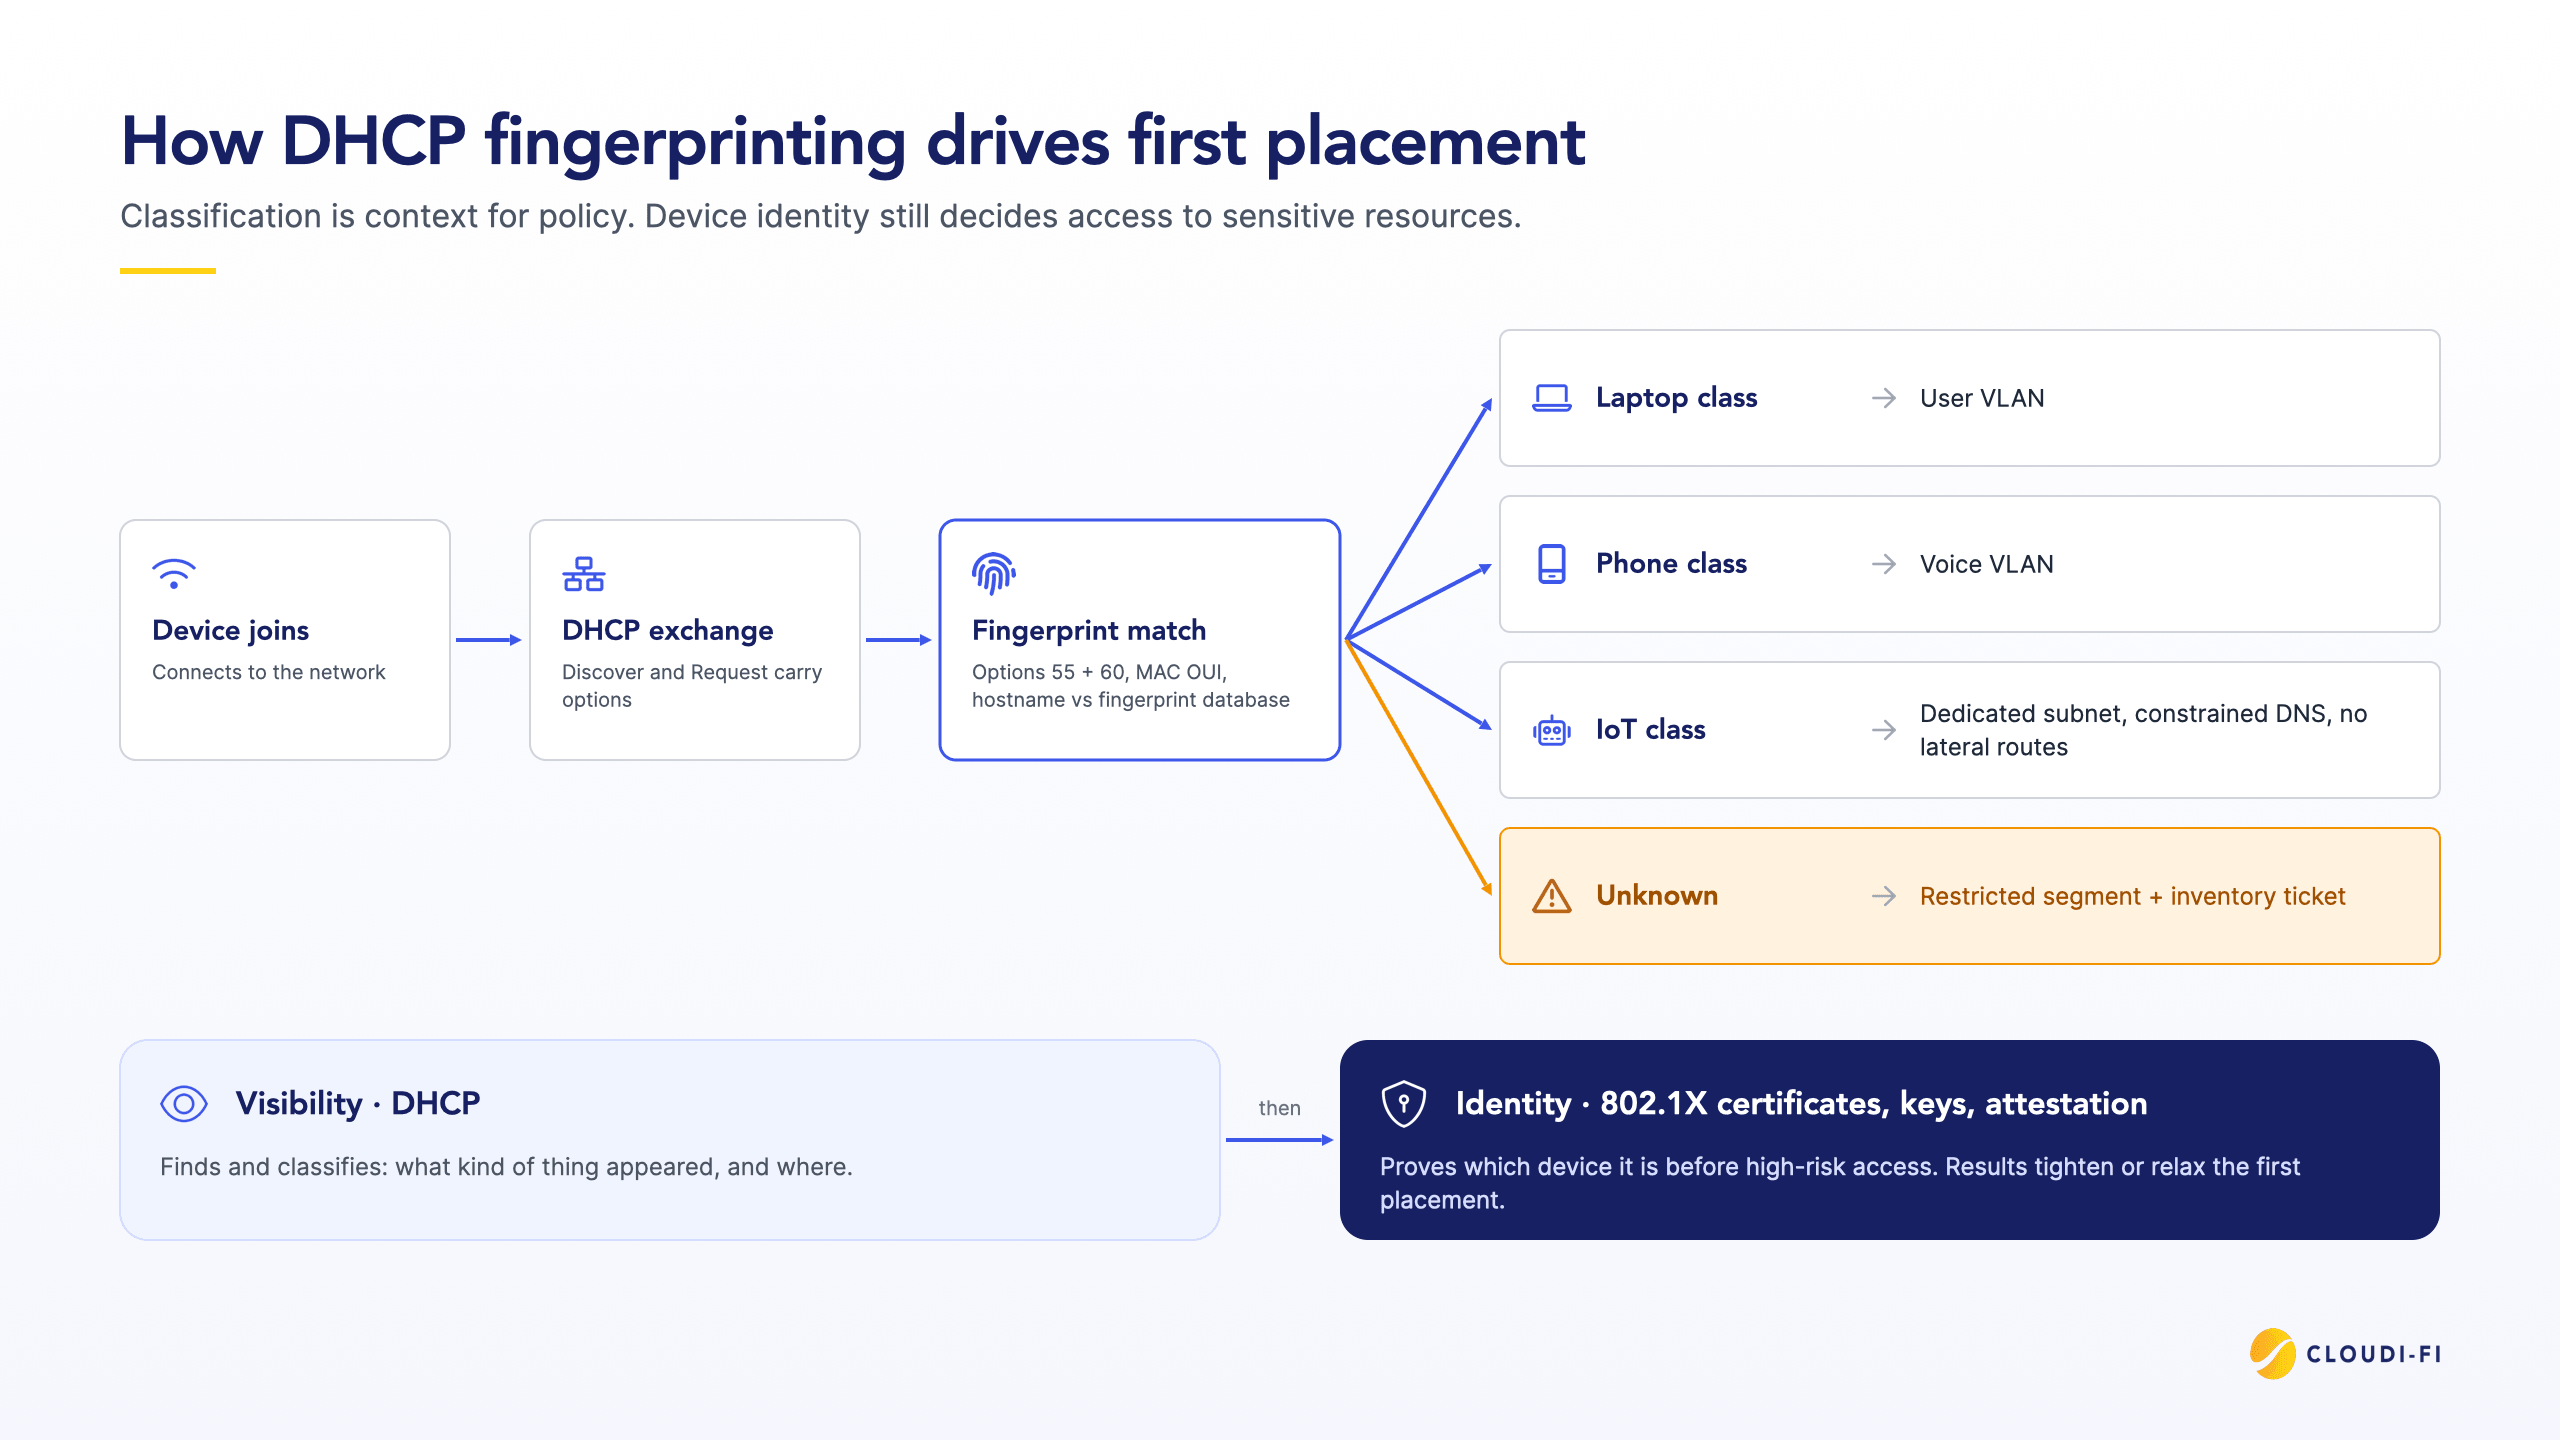Image resolution: width=2560 pixels, height=1440 pixels.
Task: Click the slide title "How DHCP fingerprinting"
Action: coord(853,141)
